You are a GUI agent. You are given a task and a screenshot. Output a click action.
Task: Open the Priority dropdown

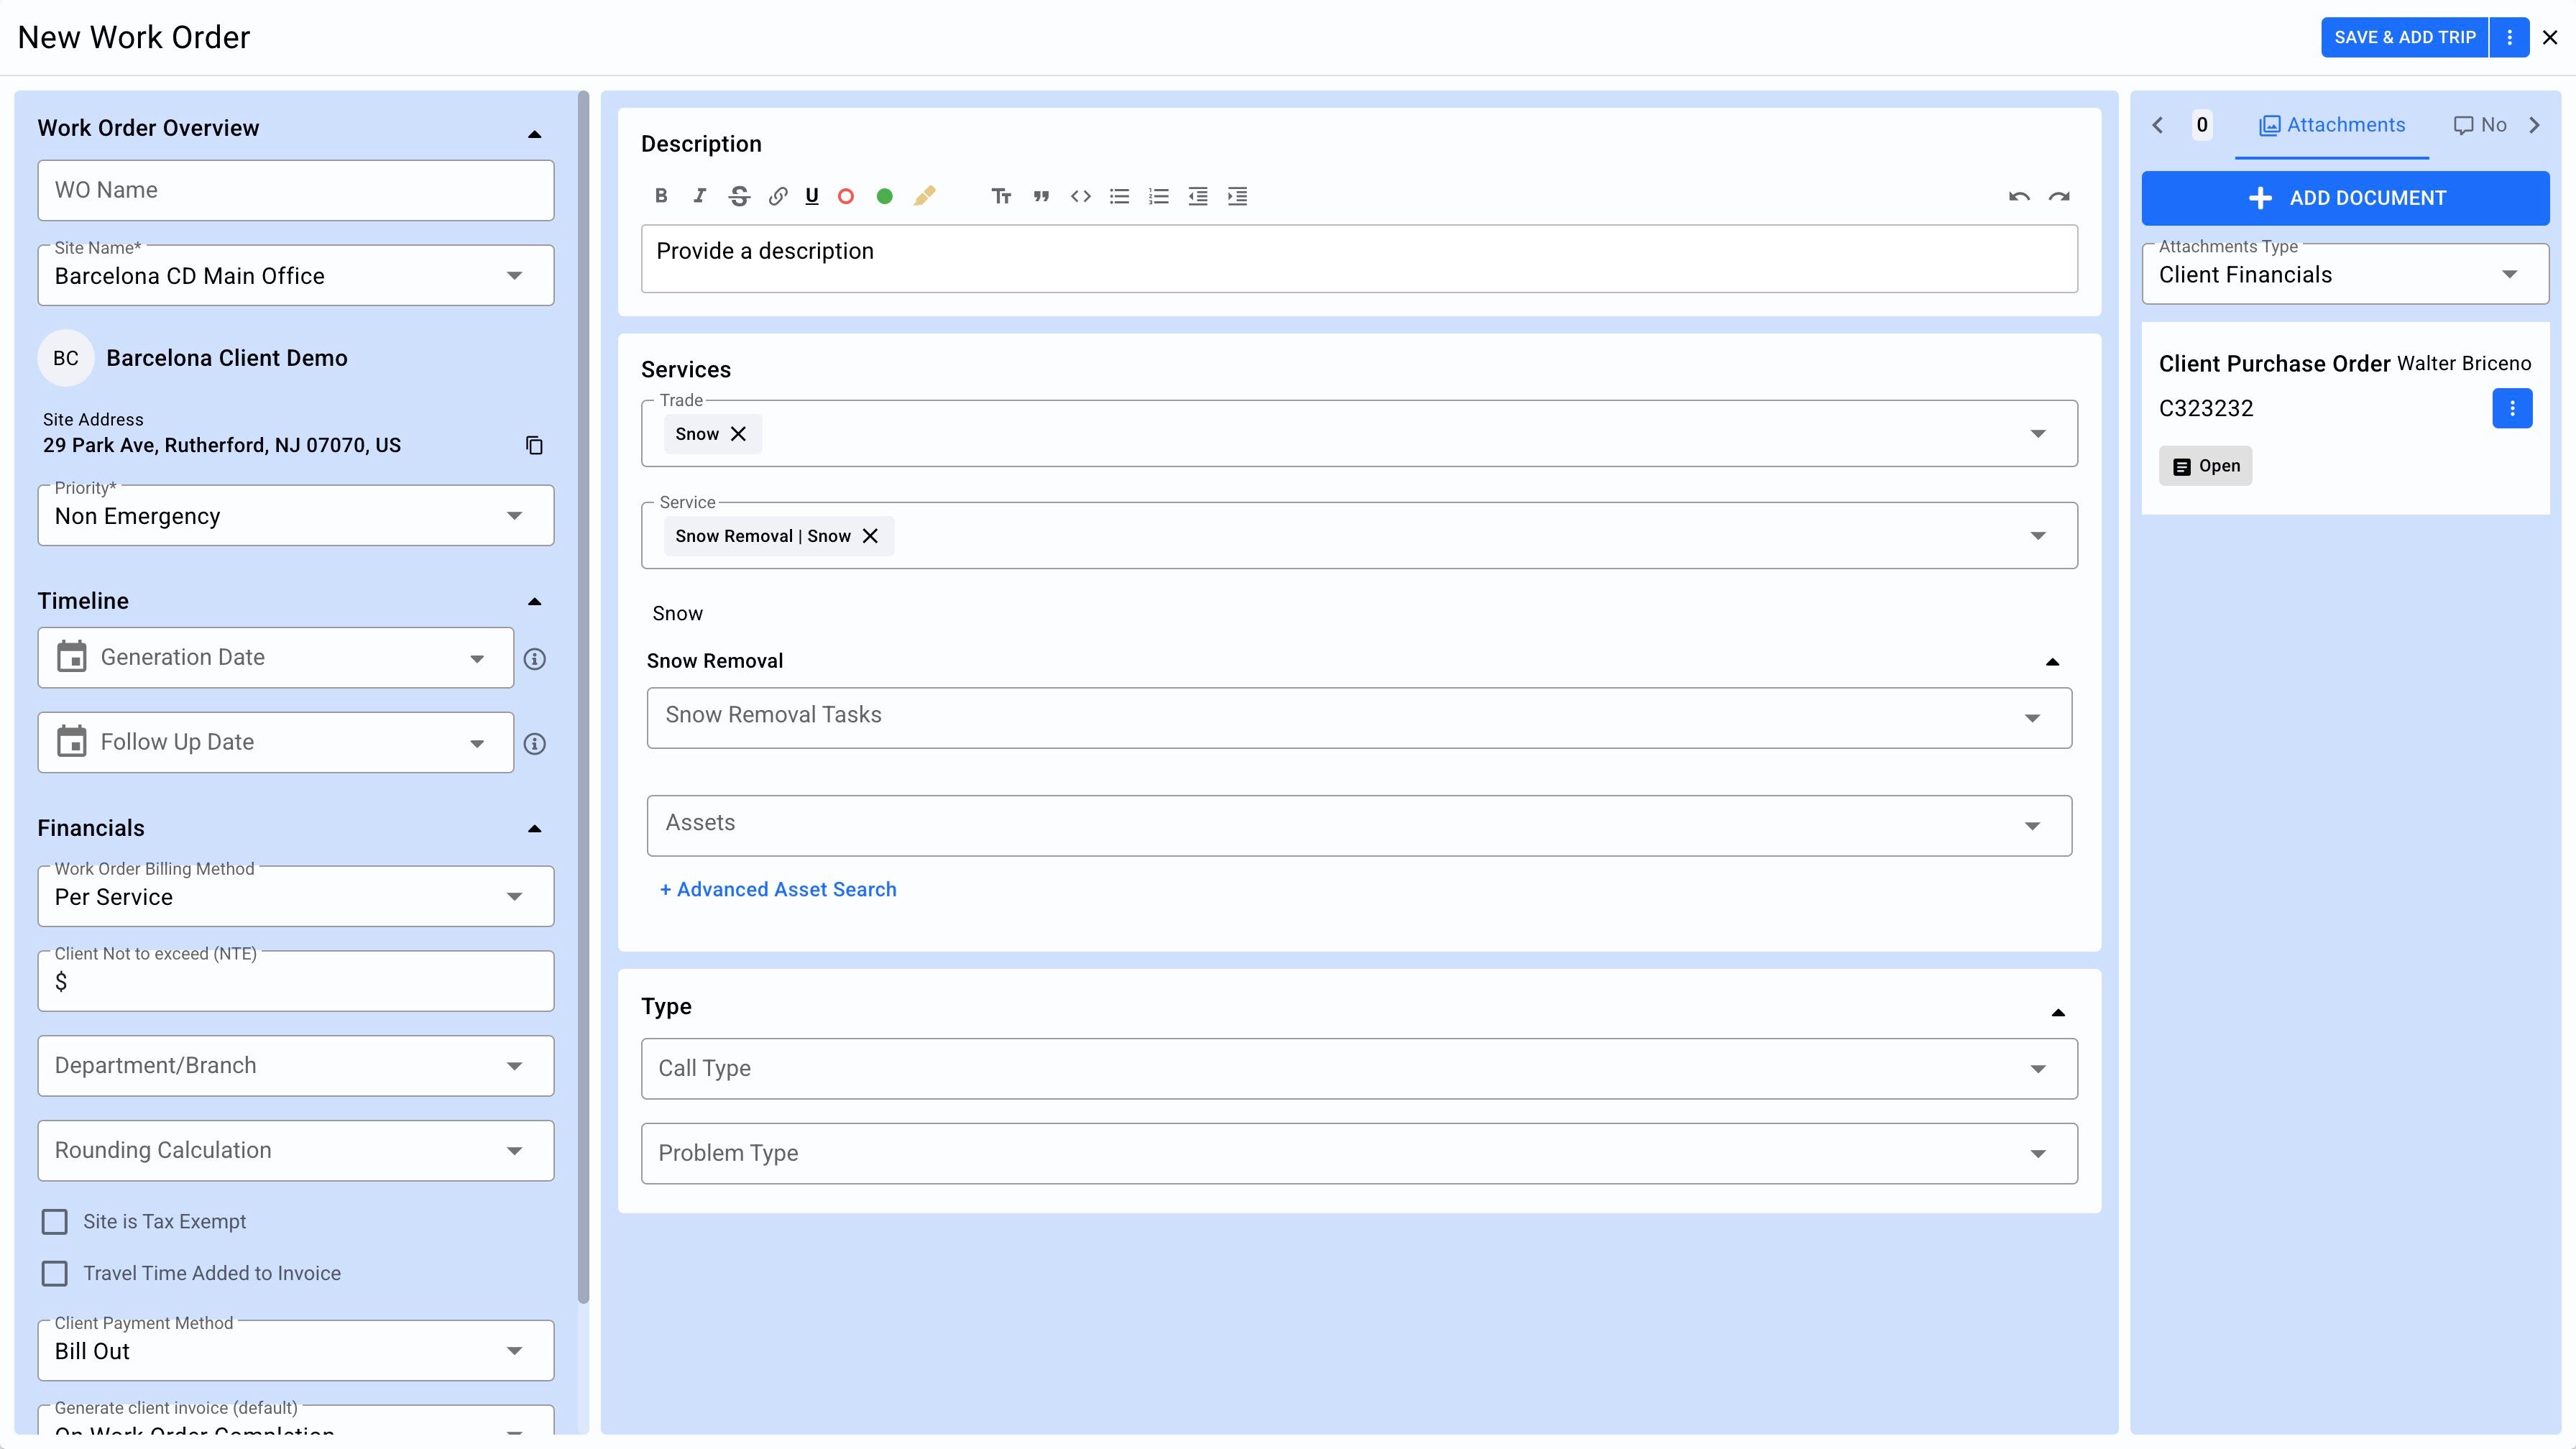(x=295, y=516)
